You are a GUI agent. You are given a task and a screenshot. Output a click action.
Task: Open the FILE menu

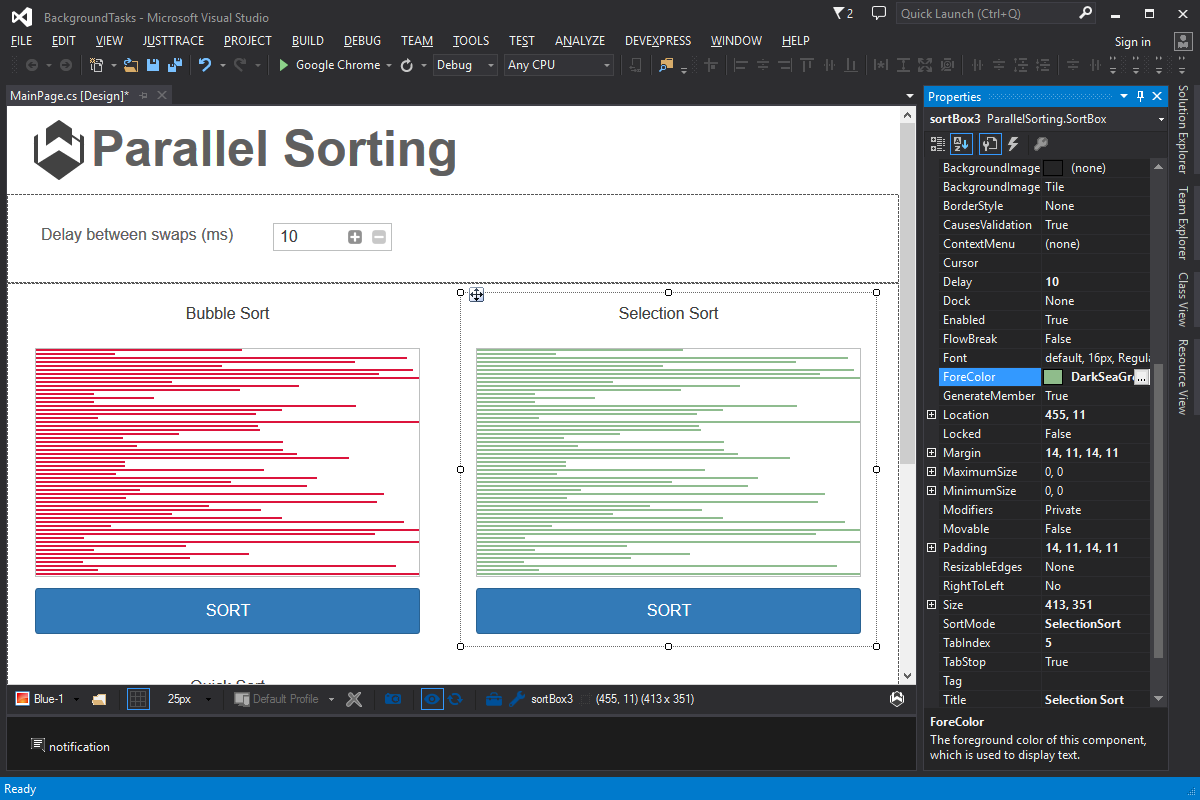(22, 41)
